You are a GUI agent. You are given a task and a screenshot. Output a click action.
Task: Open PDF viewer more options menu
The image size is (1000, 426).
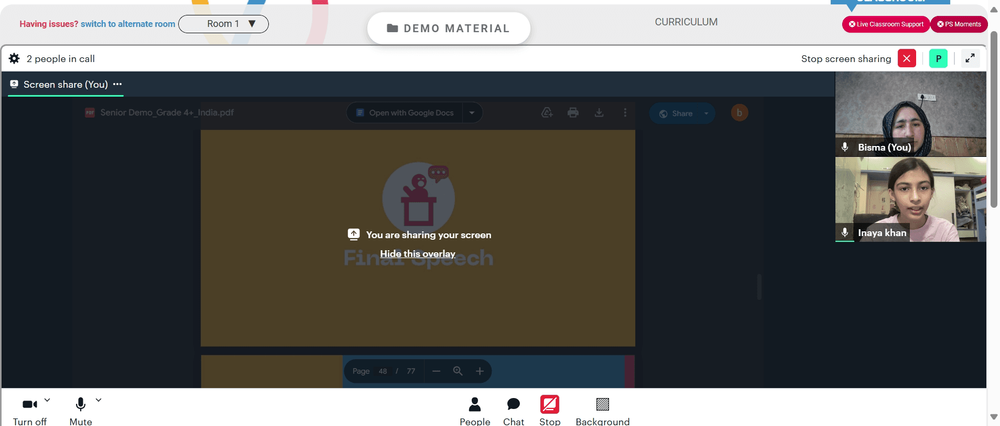[x=625, y=113]
